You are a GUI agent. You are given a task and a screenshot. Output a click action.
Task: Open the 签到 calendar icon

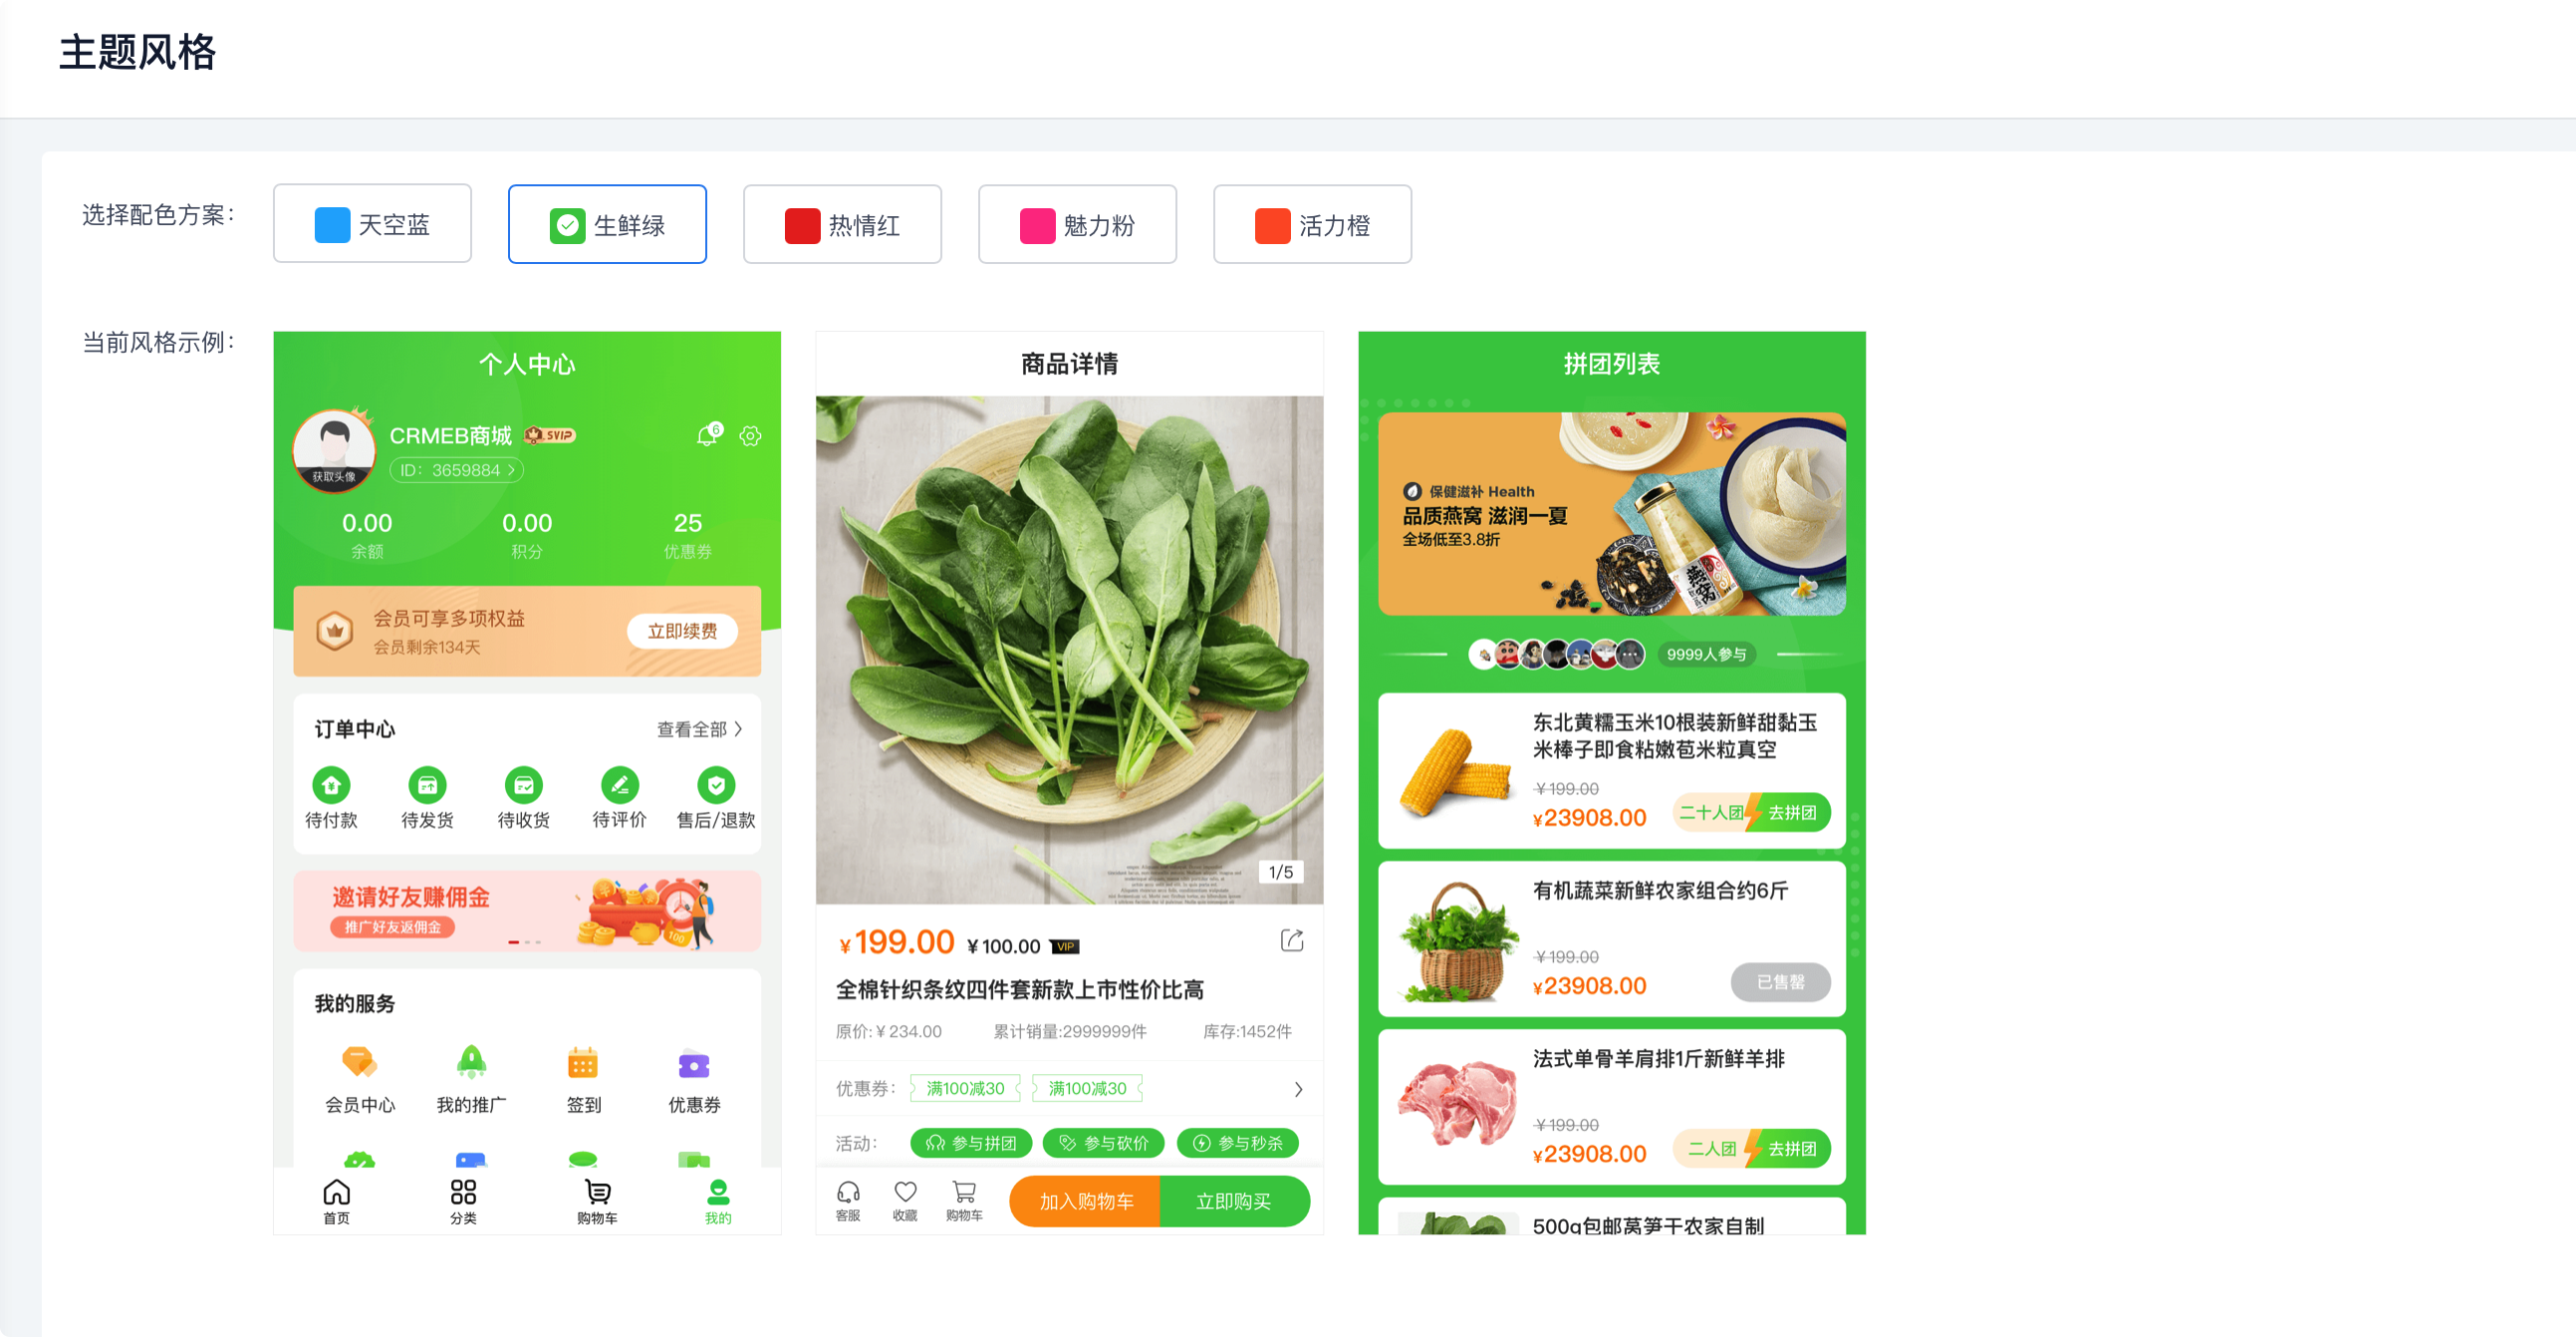583,1062
